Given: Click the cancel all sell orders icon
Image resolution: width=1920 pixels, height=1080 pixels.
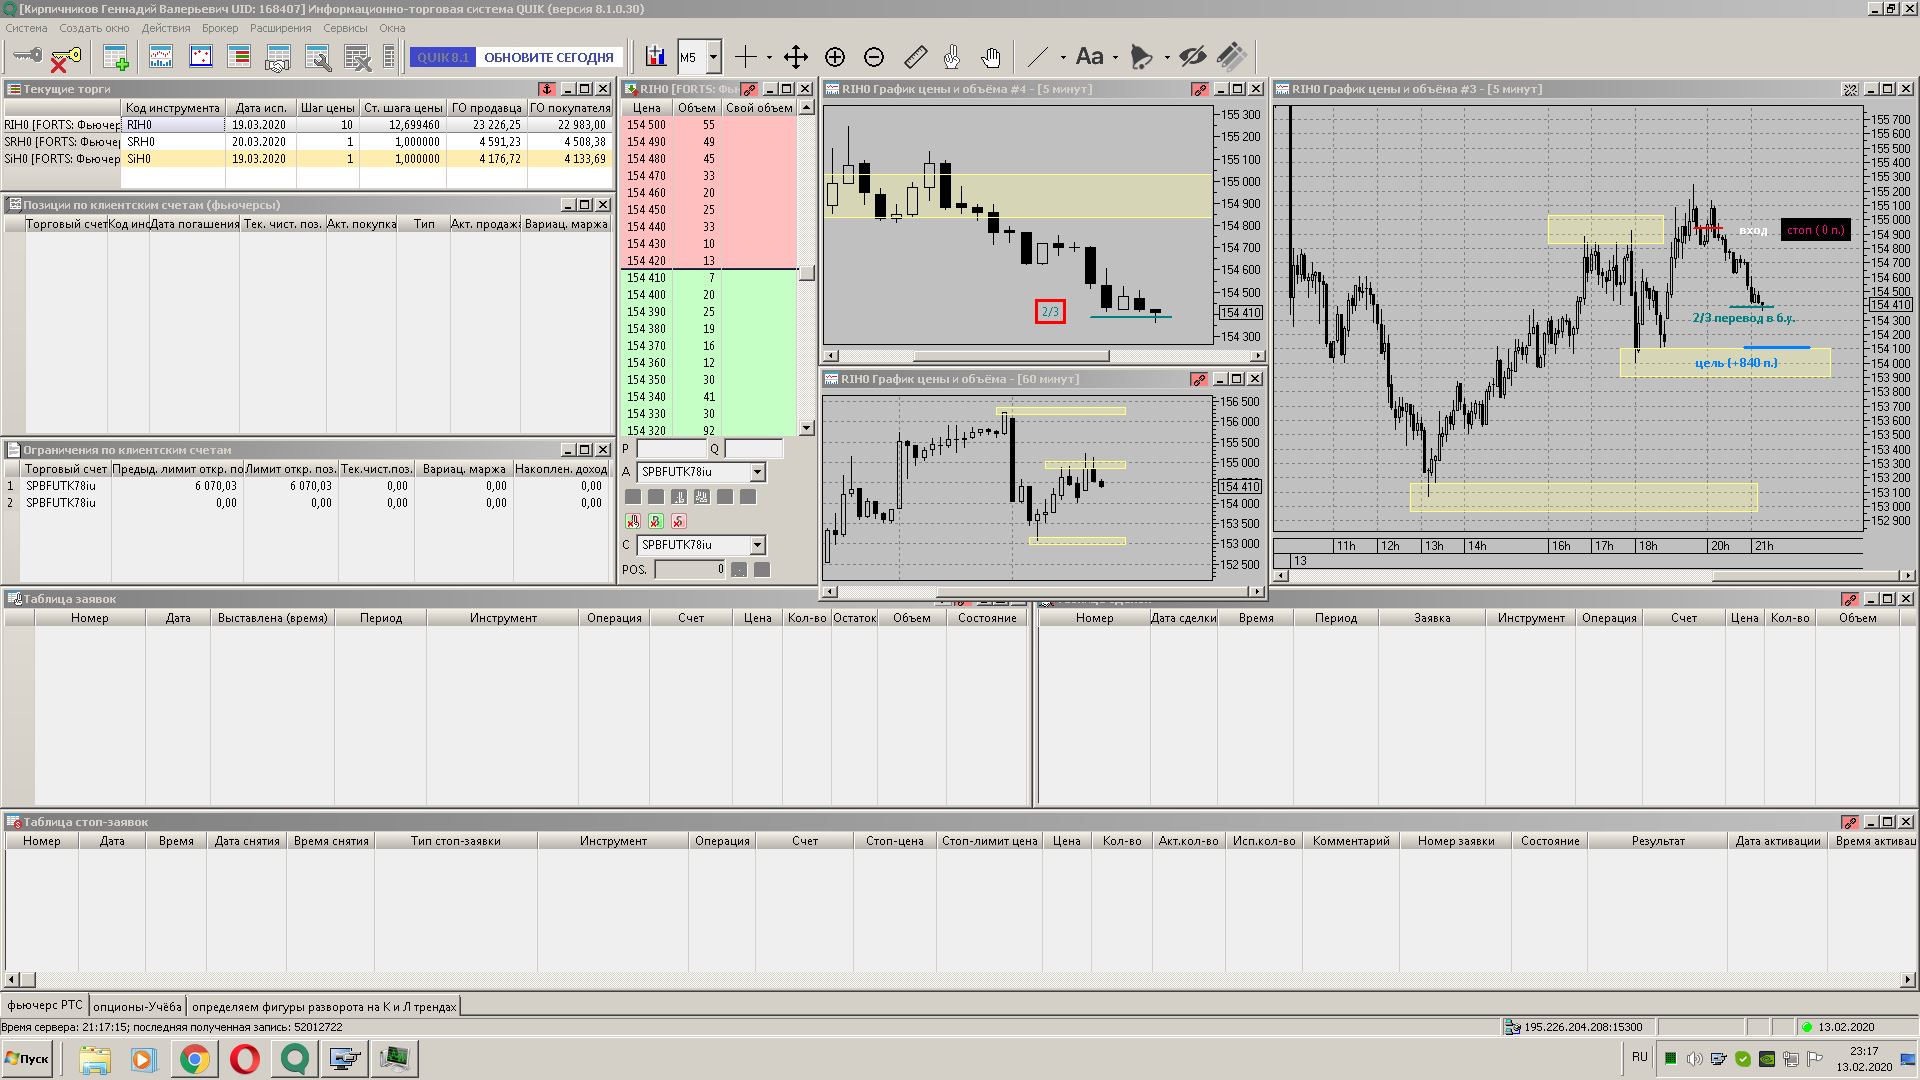Looking at the screenshot, I should (x=679, y=521).
